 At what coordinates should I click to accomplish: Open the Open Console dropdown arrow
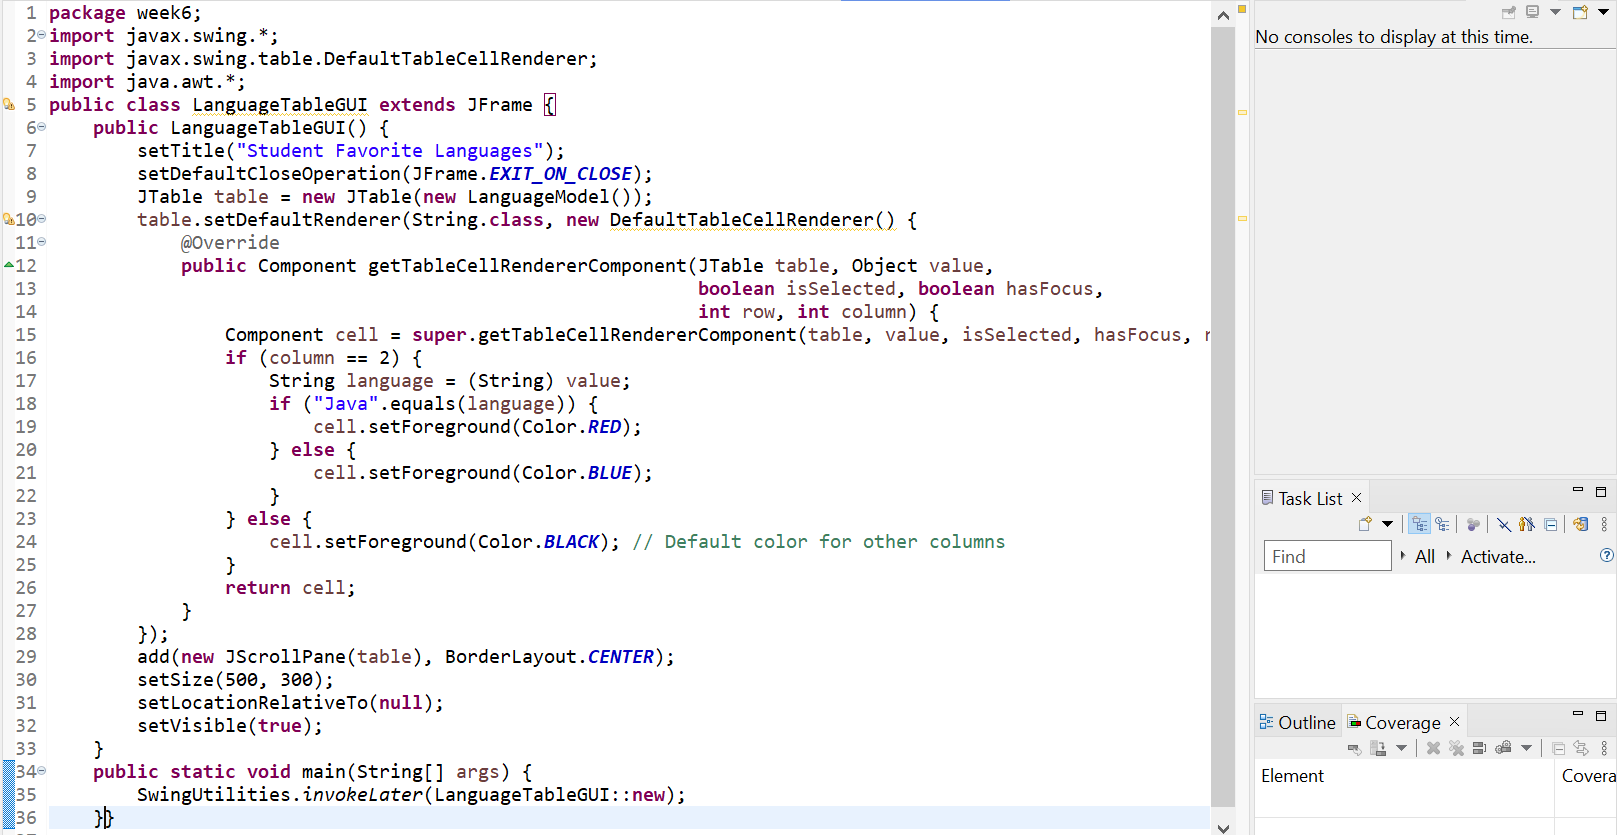point(1603,12)
